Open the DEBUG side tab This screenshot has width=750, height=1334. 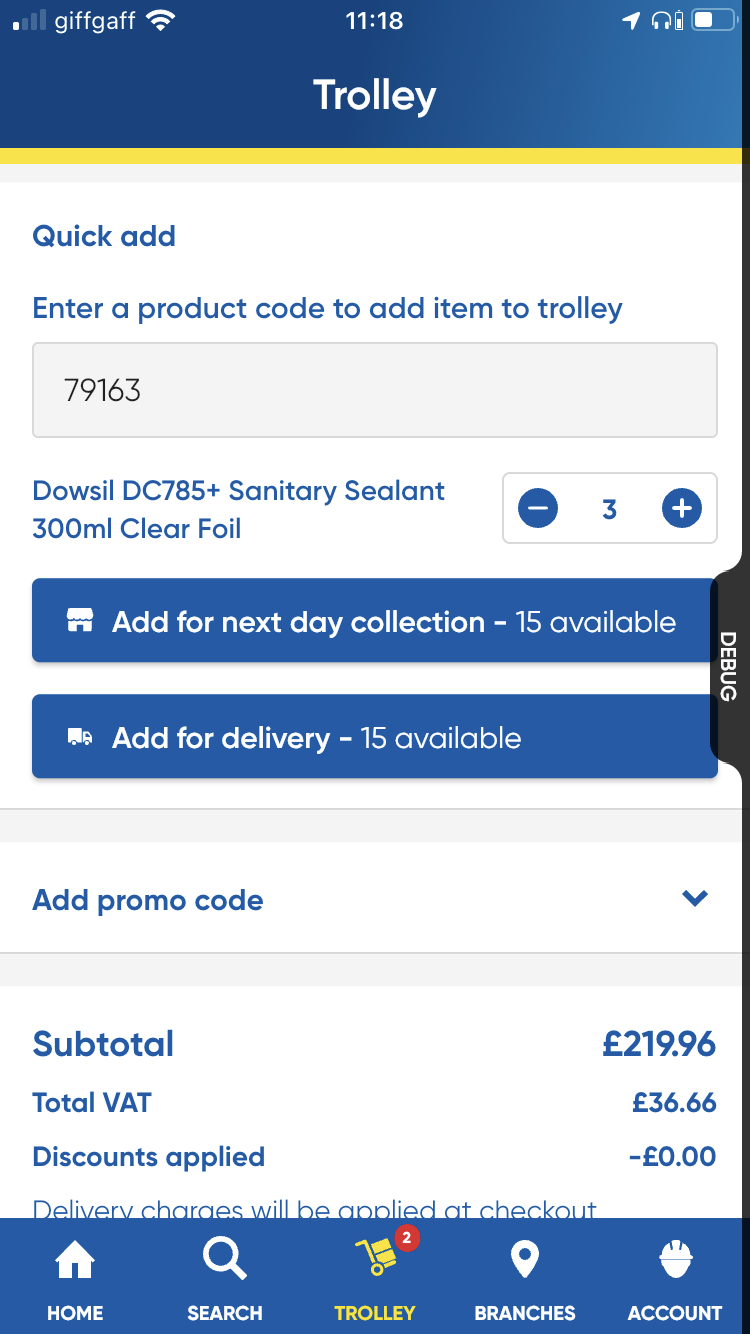coord(728,666)
